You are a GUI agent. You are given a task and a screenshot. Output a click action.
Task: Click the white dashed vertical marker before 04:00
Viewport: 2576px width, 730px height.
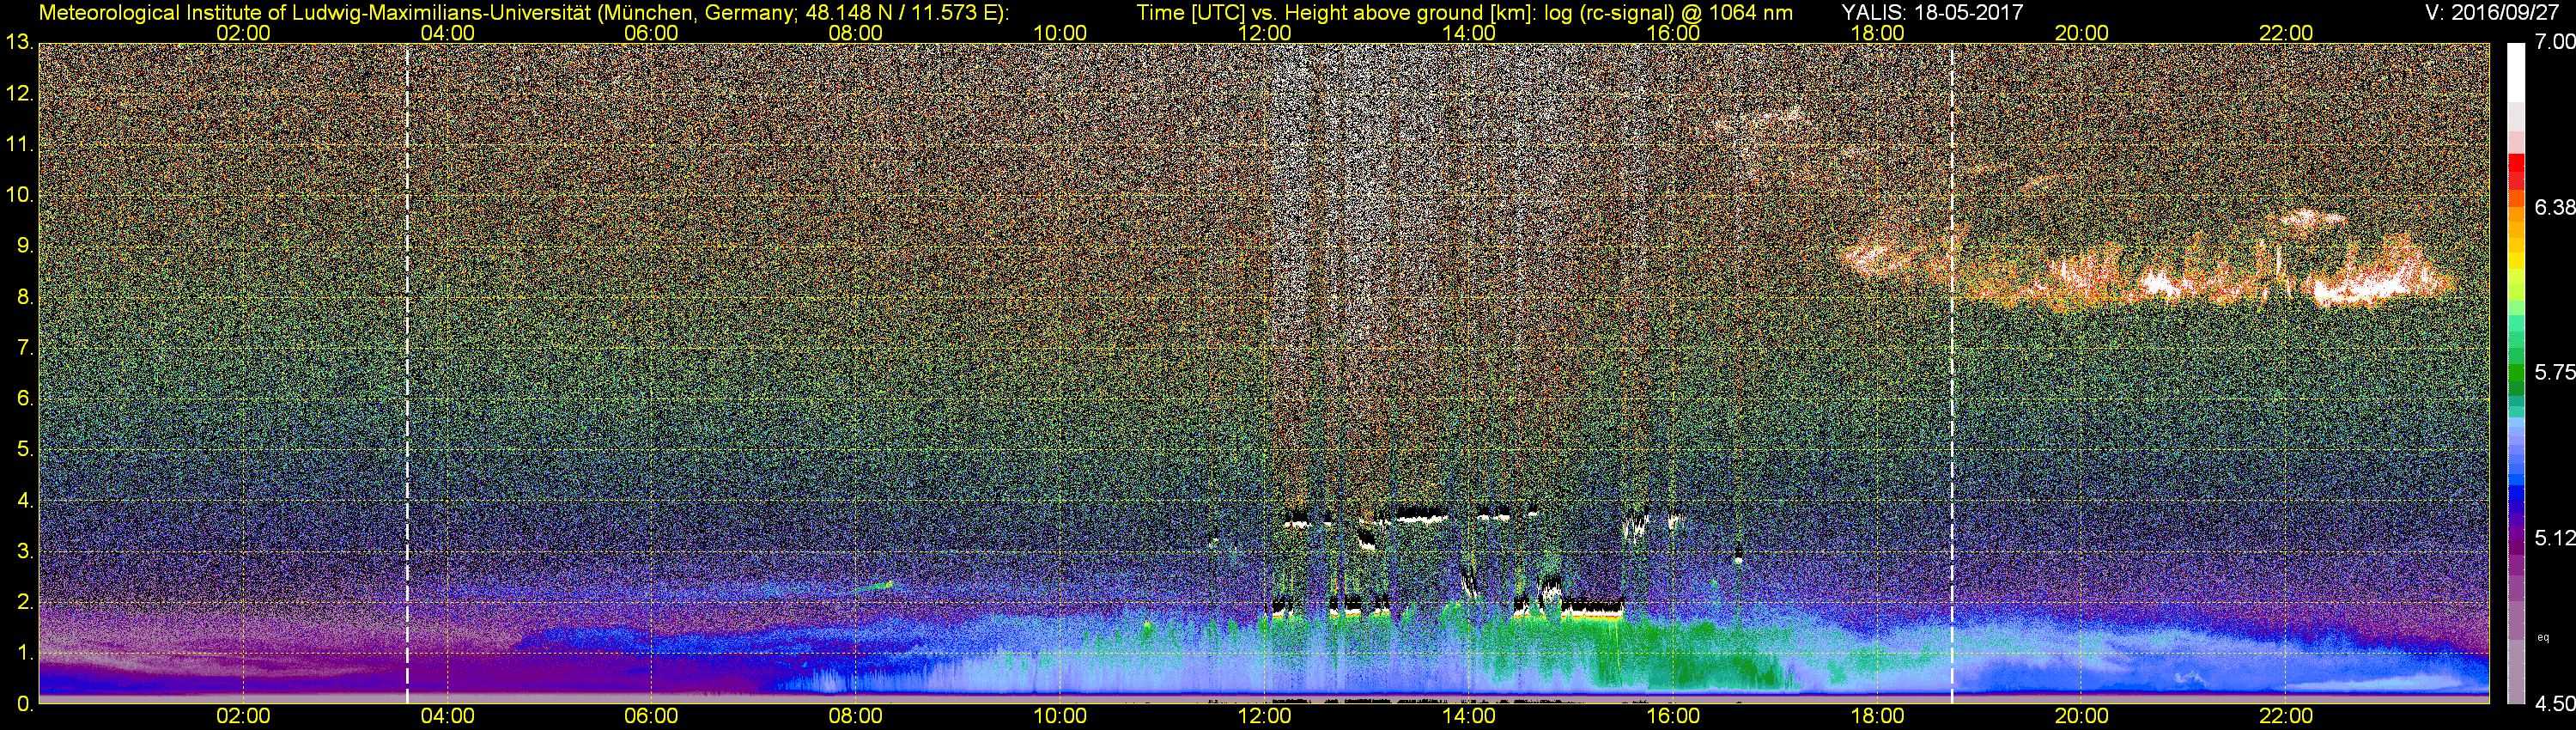coord(407,374)
